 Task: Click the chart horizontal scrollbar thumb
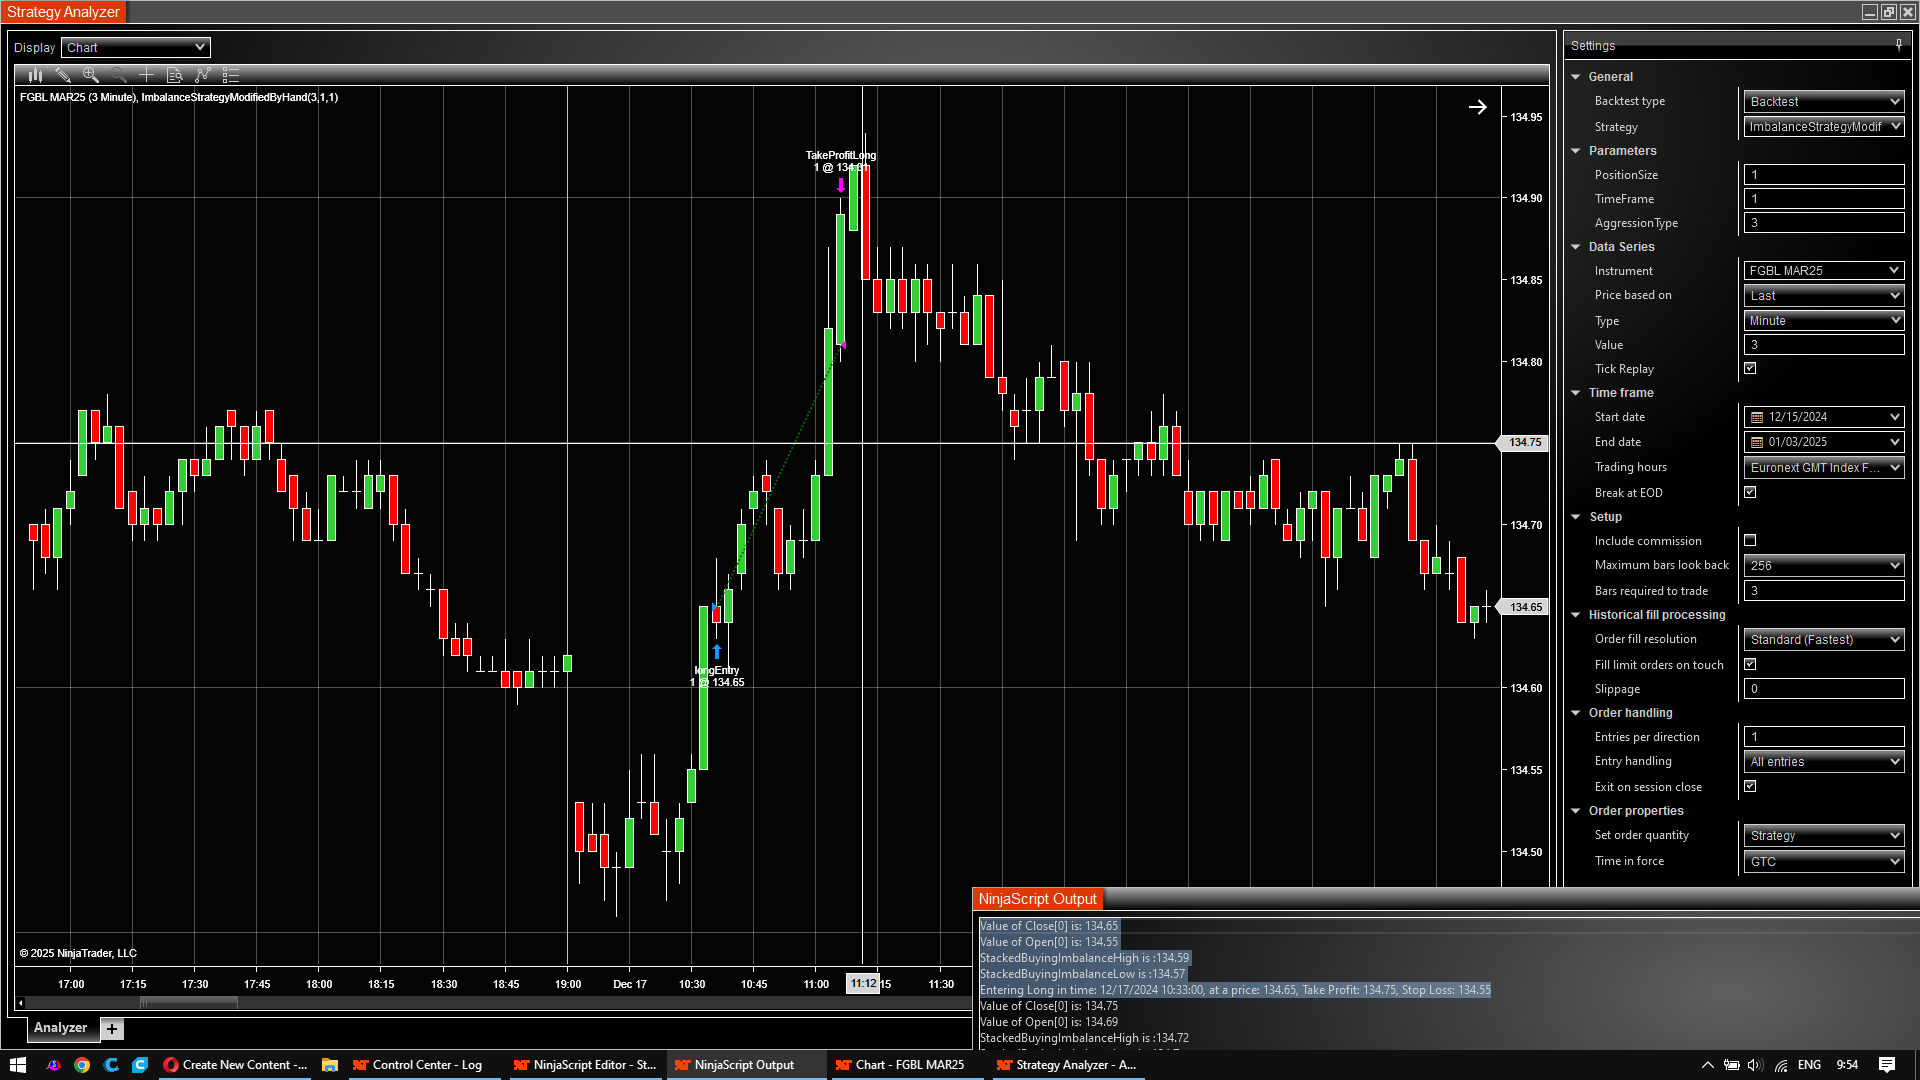[188, 1002]
